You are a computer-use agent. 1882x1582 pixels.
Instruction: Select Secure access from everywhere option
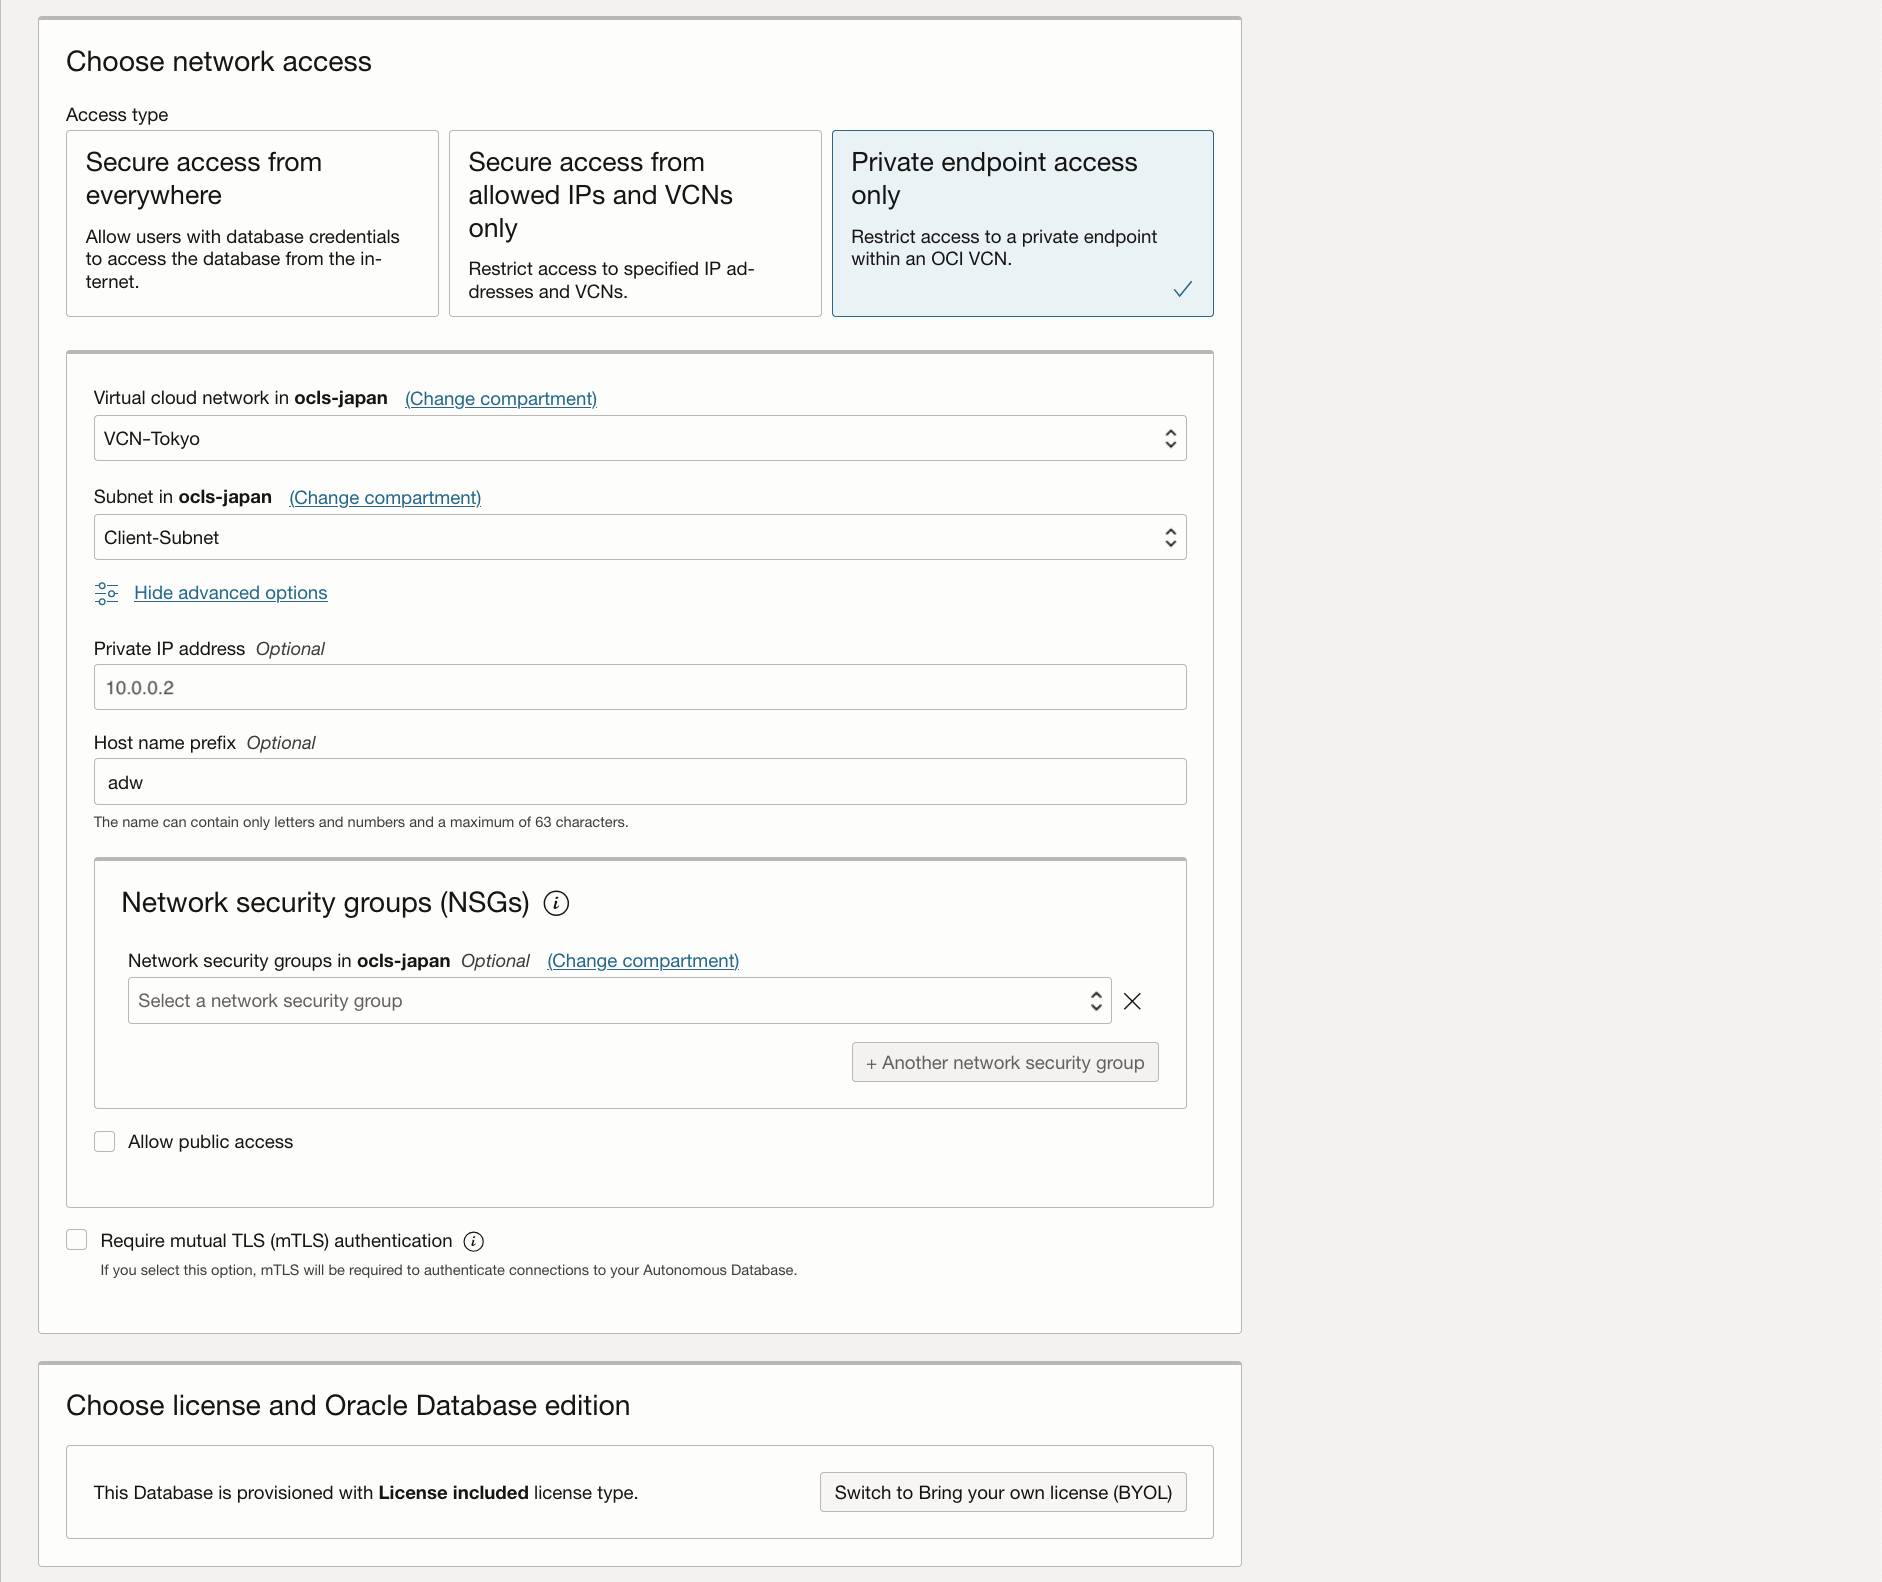coord(252,223)
